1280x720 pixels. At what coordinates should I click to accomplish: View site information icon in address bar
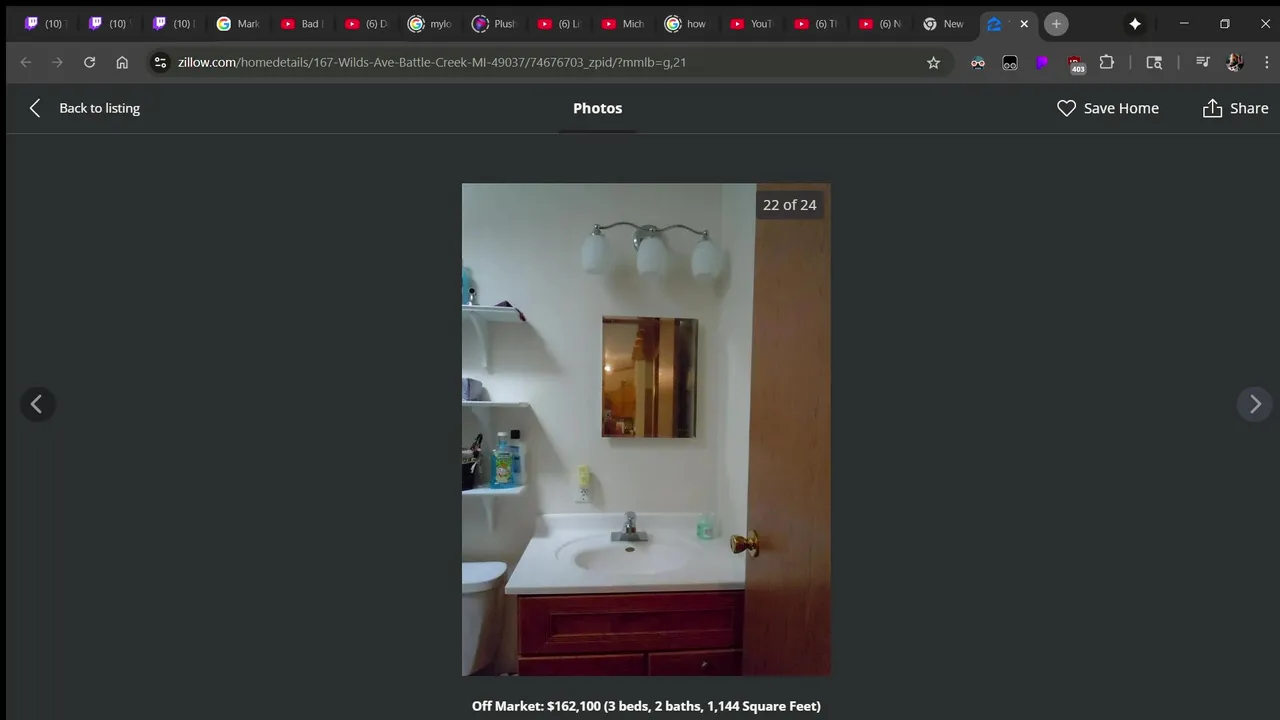point(160,62)
